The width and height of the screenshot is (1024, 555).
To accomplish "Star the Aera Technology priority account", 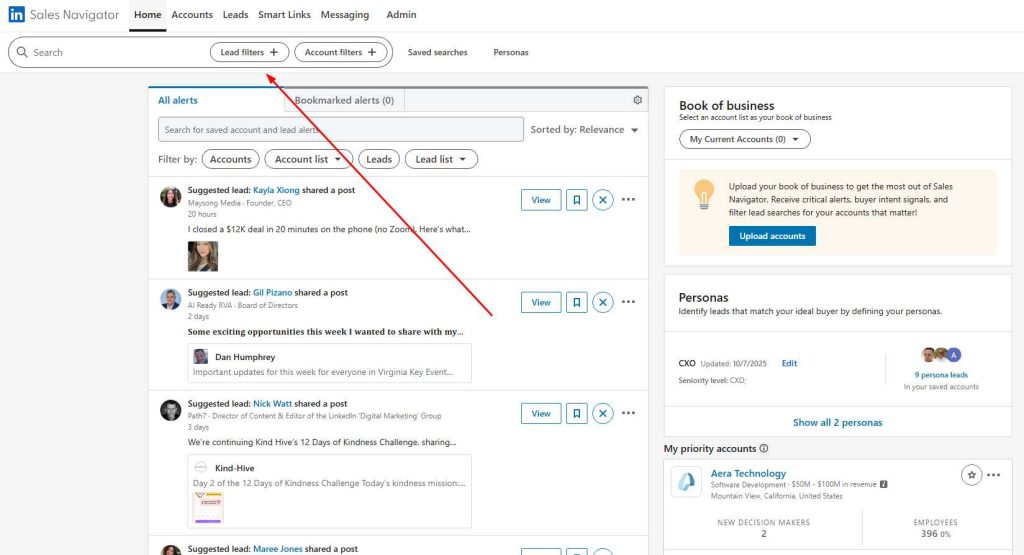I will coord(972,475).
